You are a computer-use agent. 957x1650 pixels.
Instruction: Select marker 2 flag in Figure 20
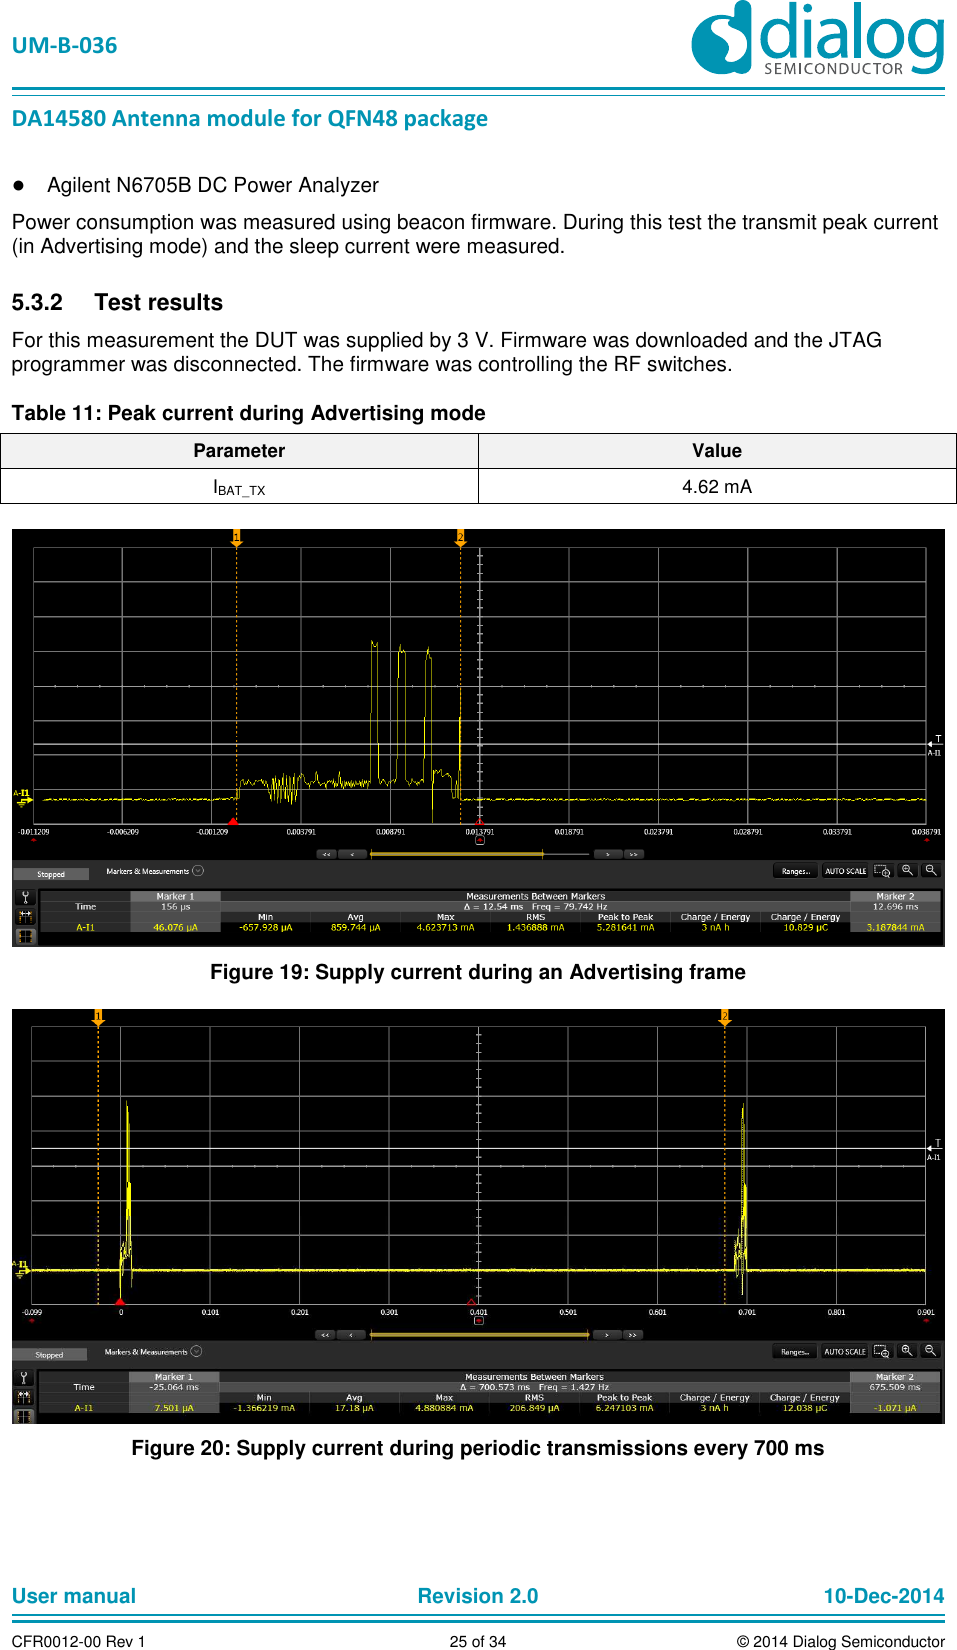click(725, 1018)
